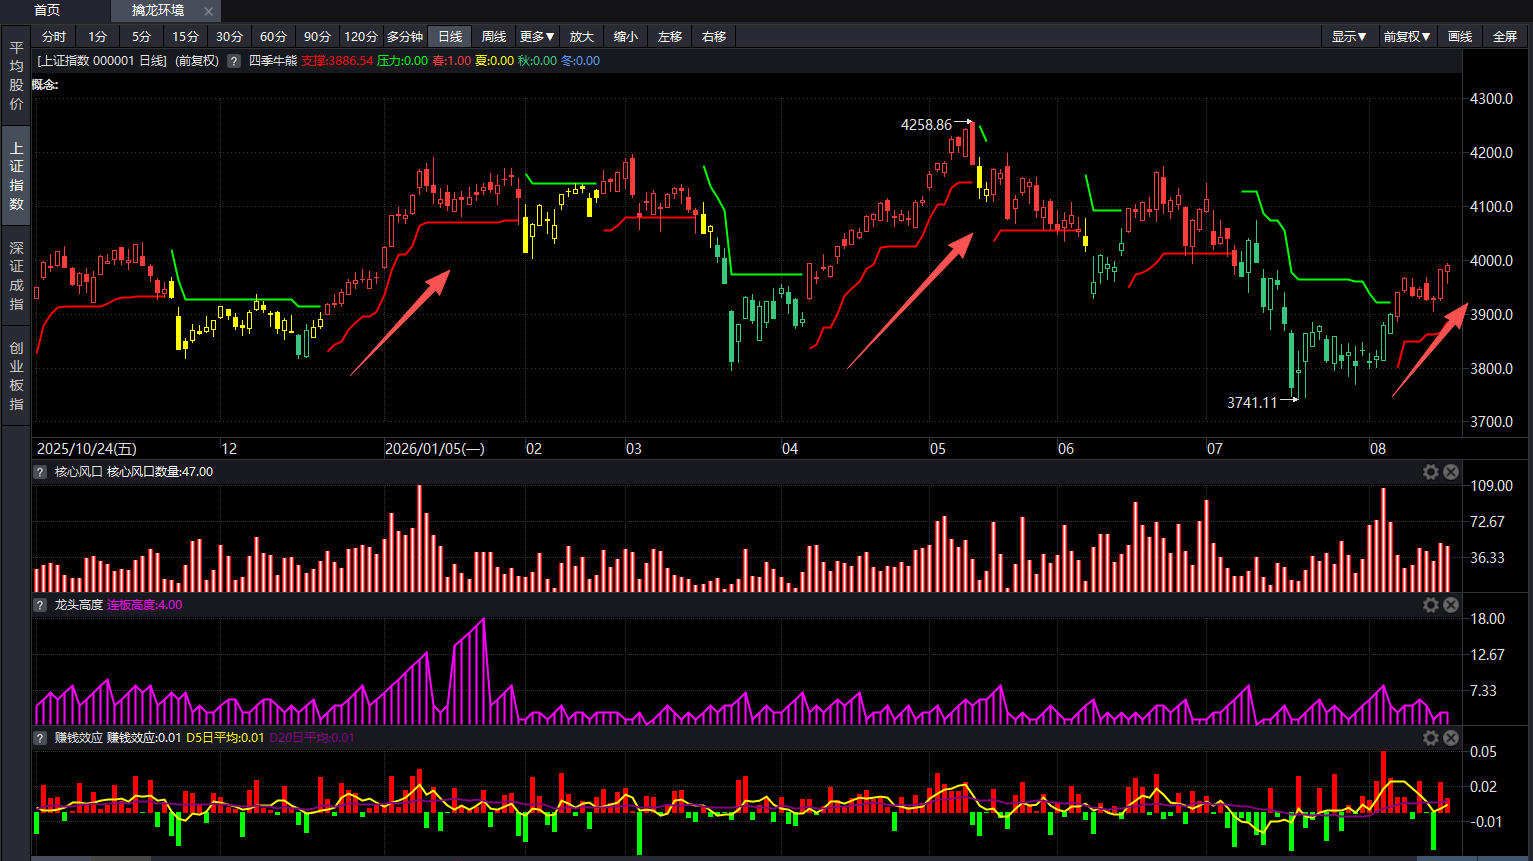Click the 109.00 axis value in 核心风口 panel

(x=1491, y=486)
